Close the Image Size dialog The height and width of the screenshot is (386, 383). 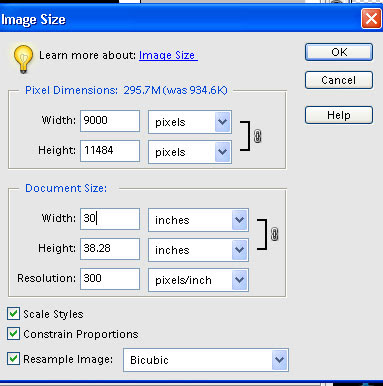pyautogui.click(x=371, y=19)
